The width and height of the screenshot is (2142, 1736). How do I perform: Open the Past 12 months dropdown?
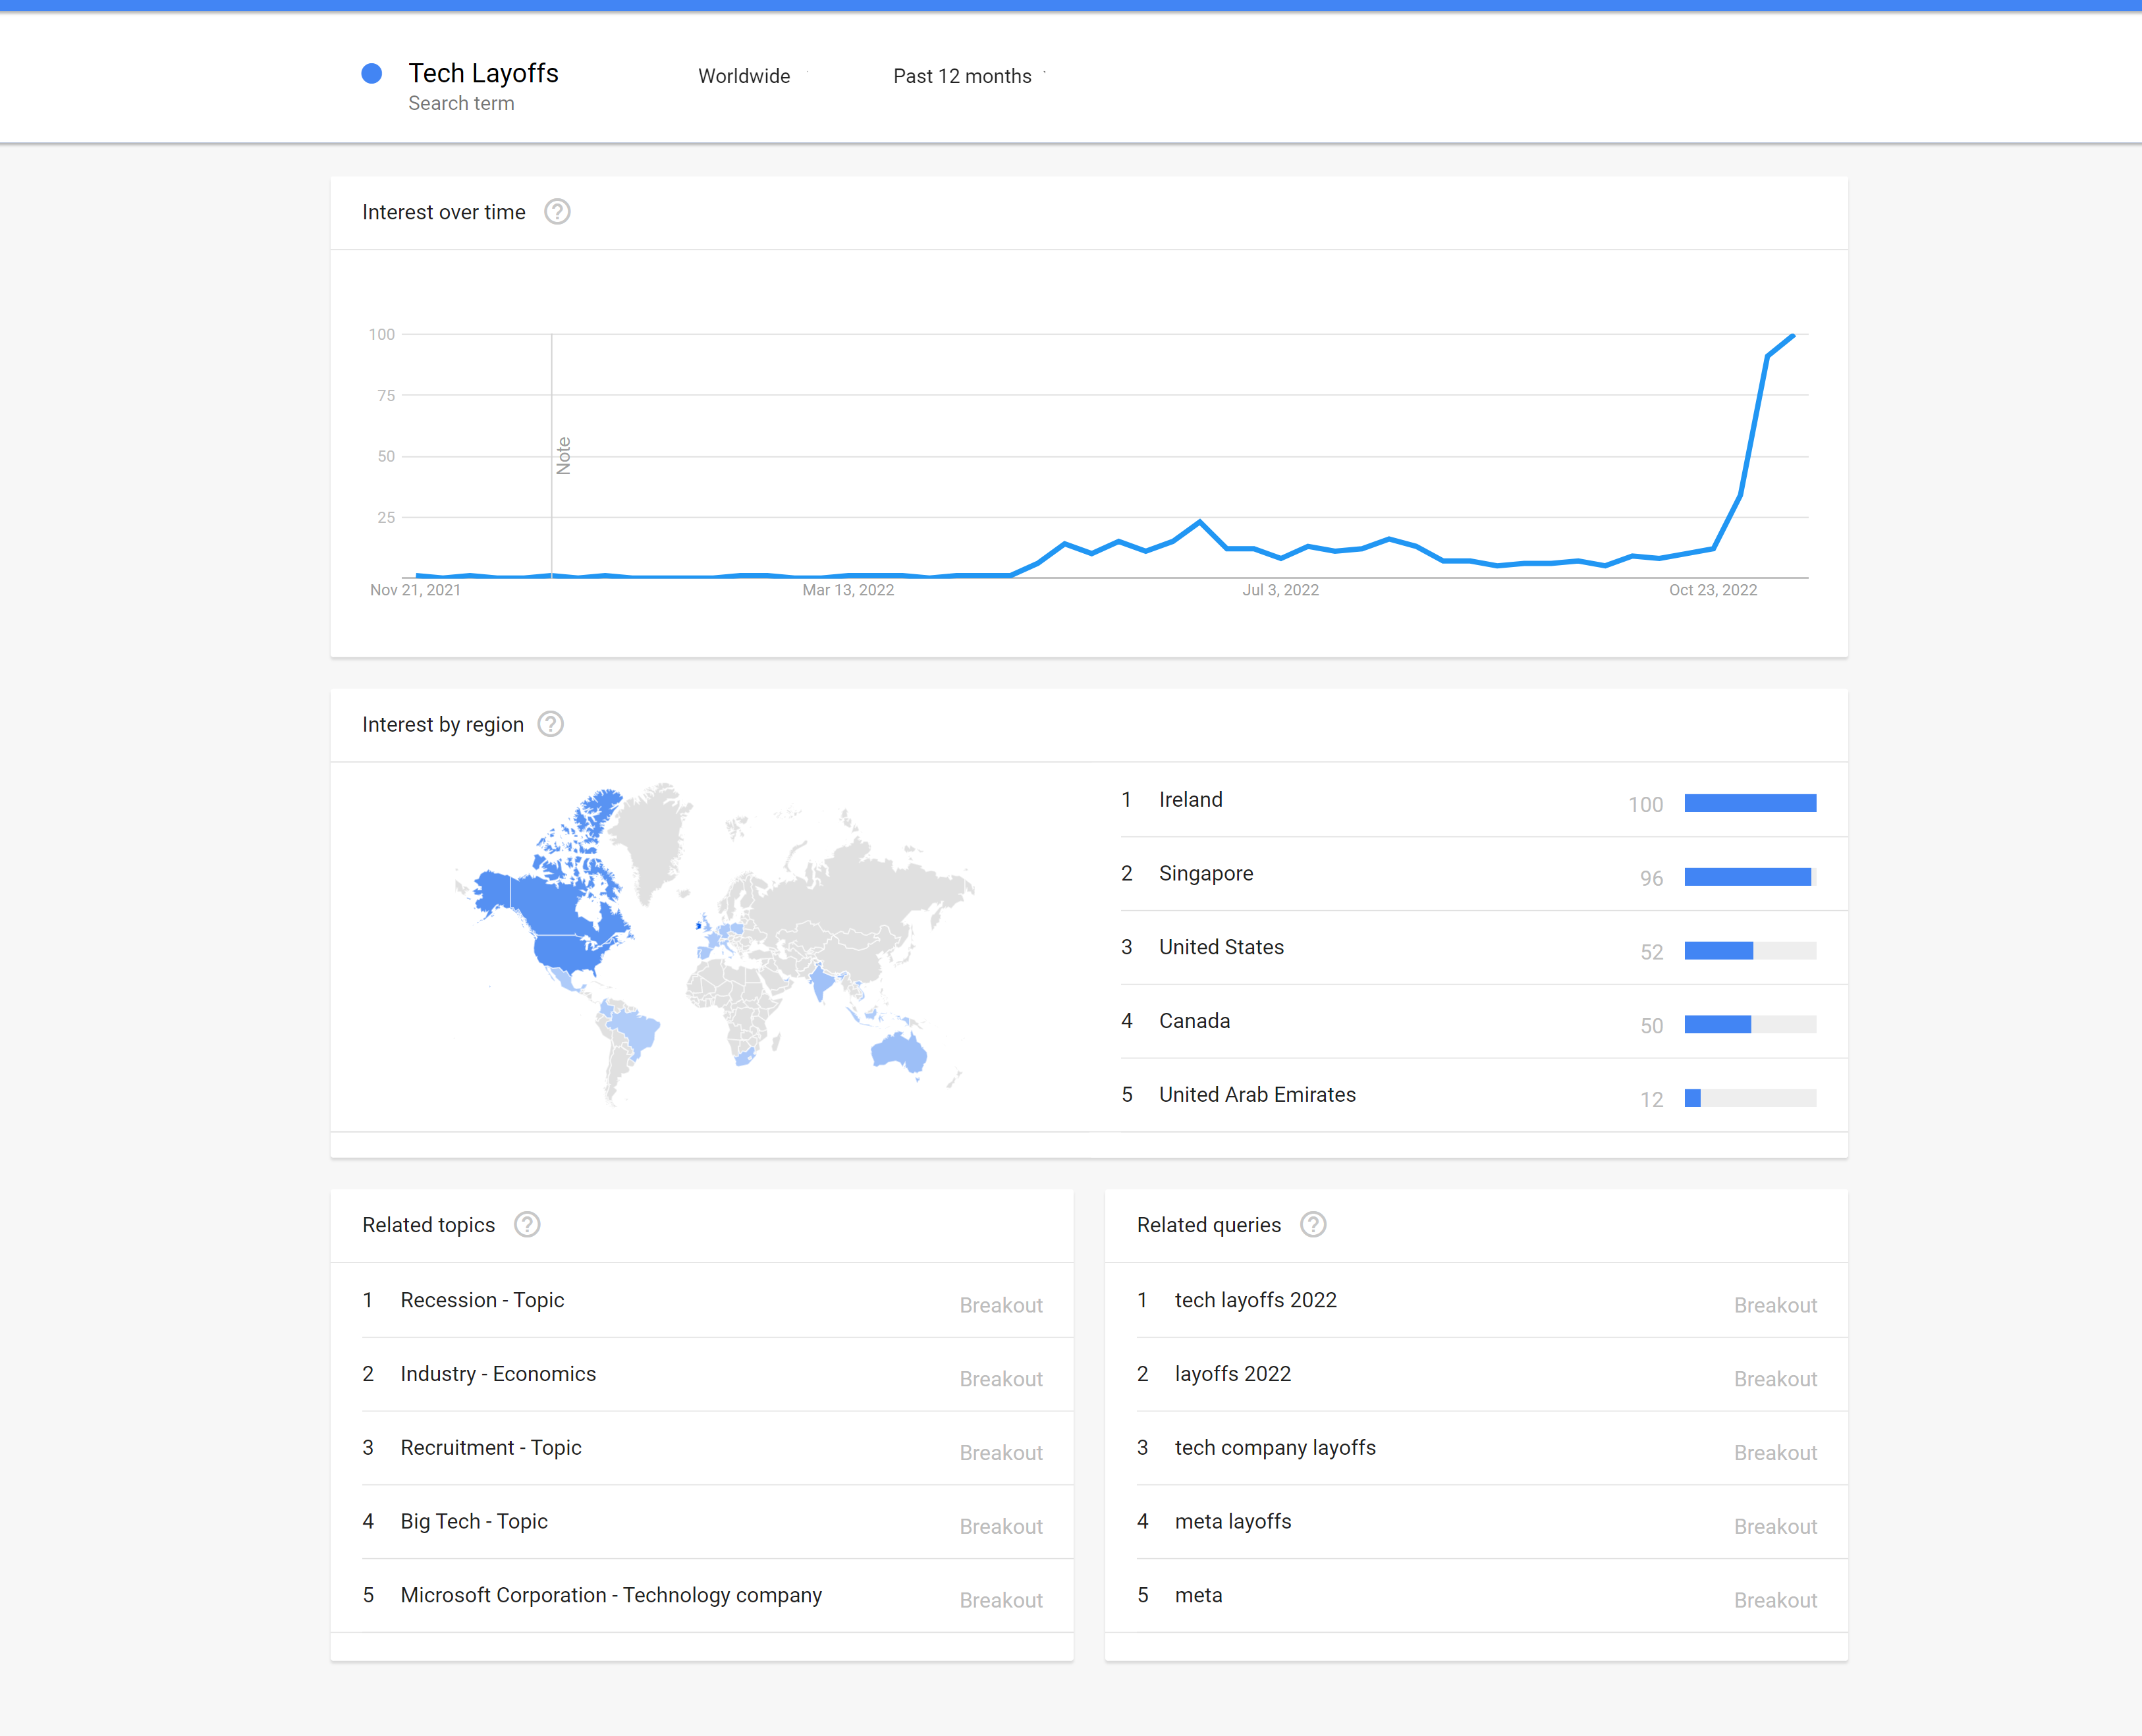963,76
